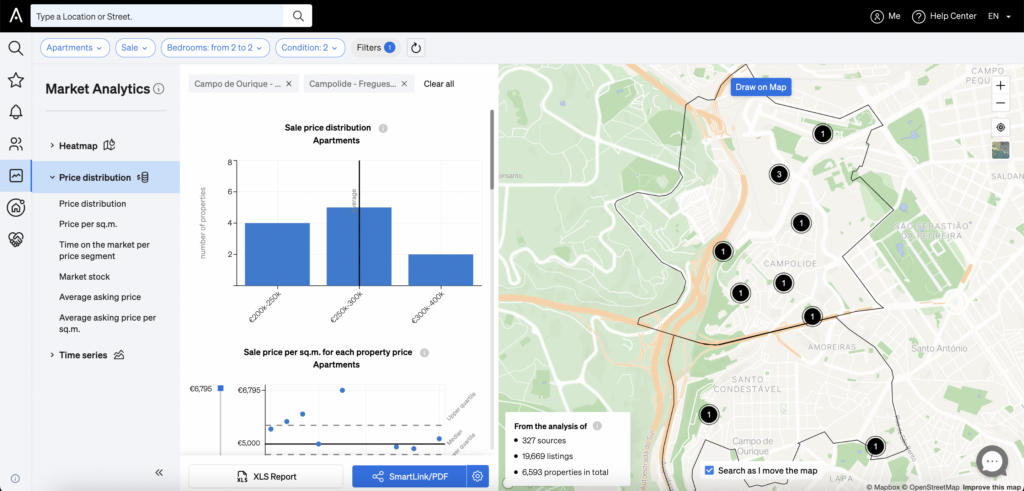This screenshot has height=491, width=1024.
Task: Click the map zoom in plus button
Action: pos(1000,86)
